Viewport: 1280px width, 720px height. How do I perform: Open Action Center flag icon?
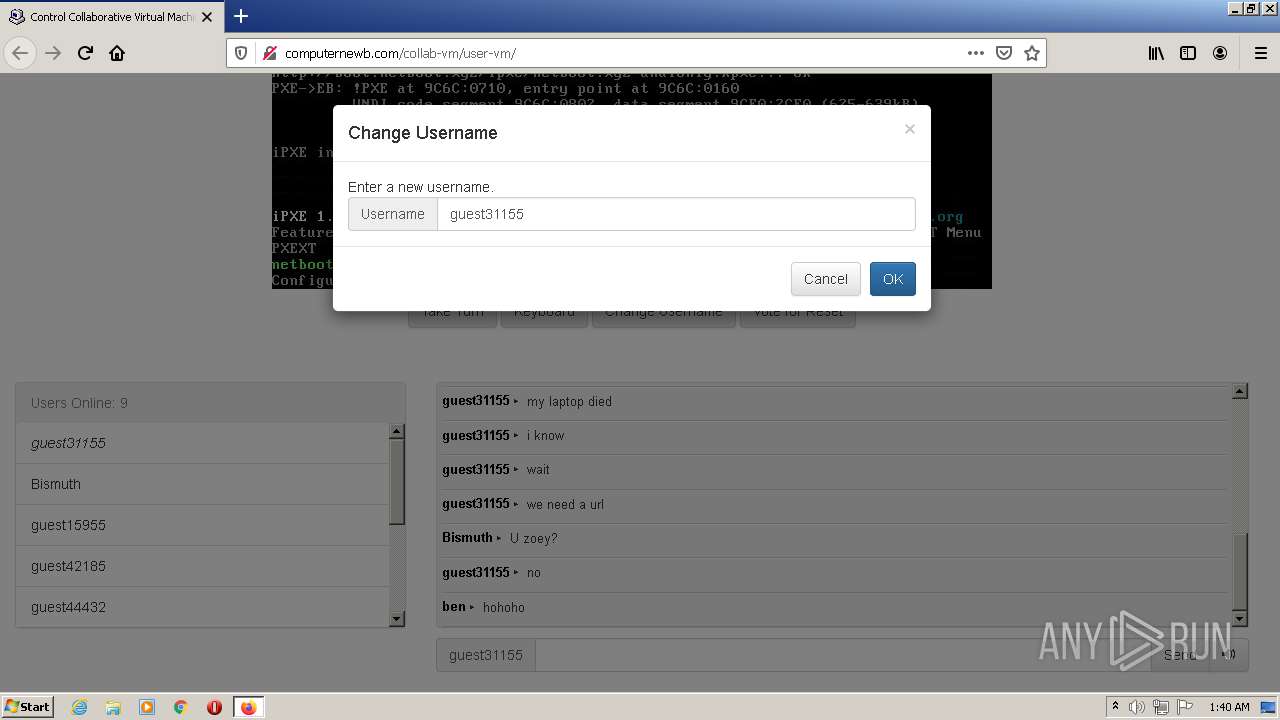[1185, 707]
